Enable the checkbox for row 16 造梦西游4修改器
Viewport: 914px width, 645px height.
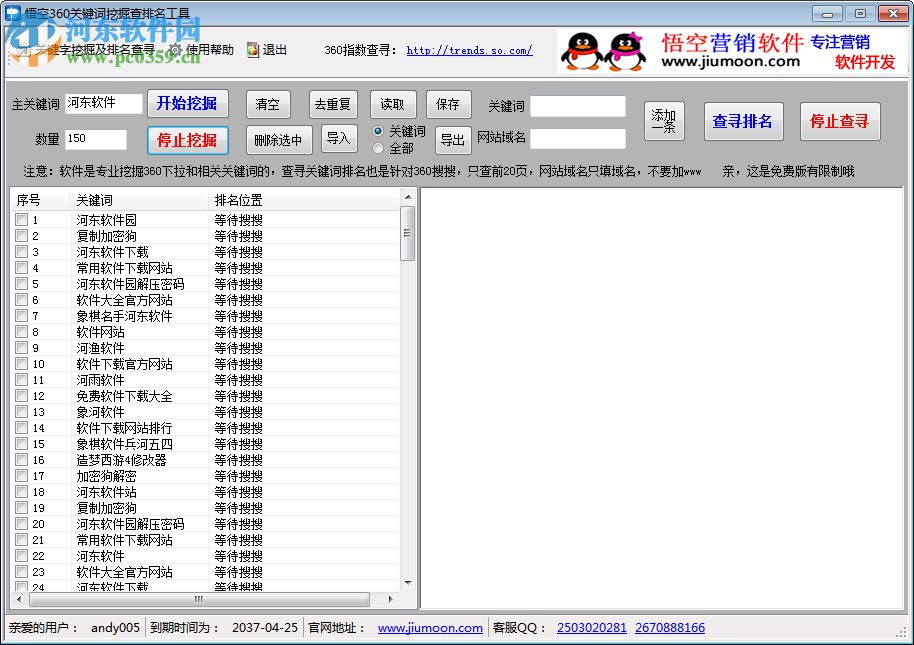tap(21, 460)
